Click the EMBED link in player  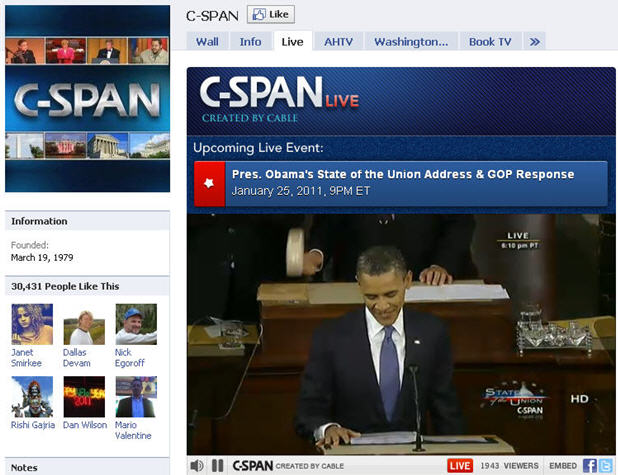tap(560, 465)
